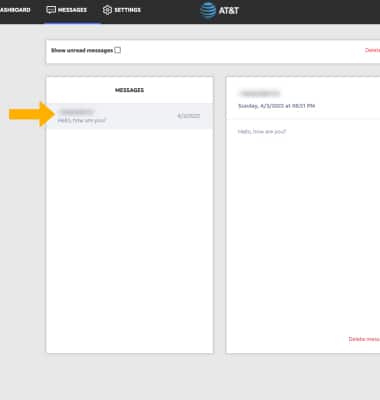Click empty area of the message list panel

(x=129, y=240)
